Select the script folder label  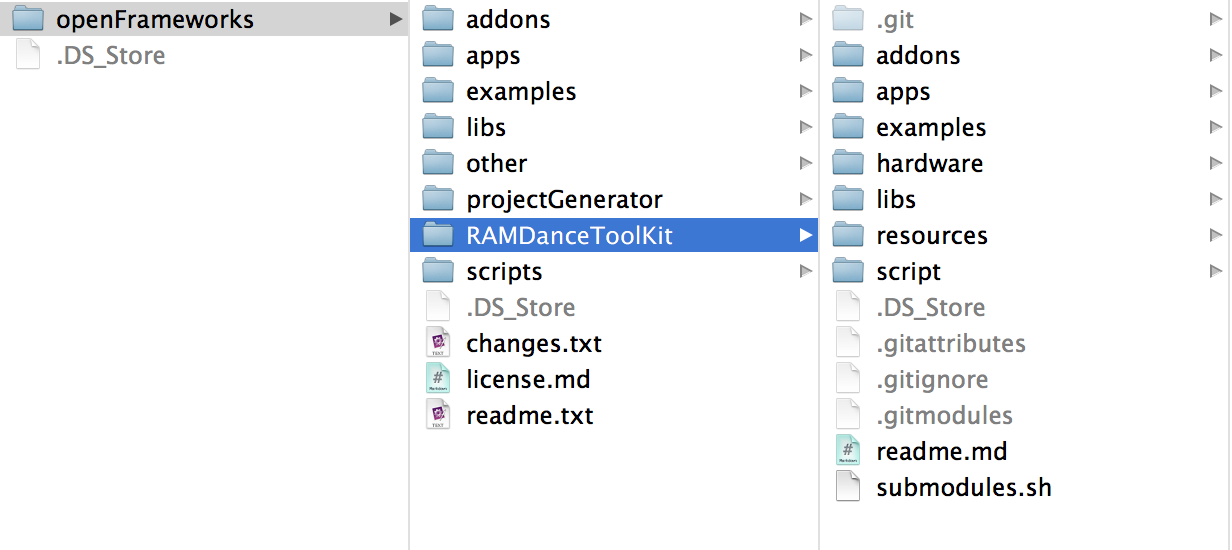(x=908, y=271)
